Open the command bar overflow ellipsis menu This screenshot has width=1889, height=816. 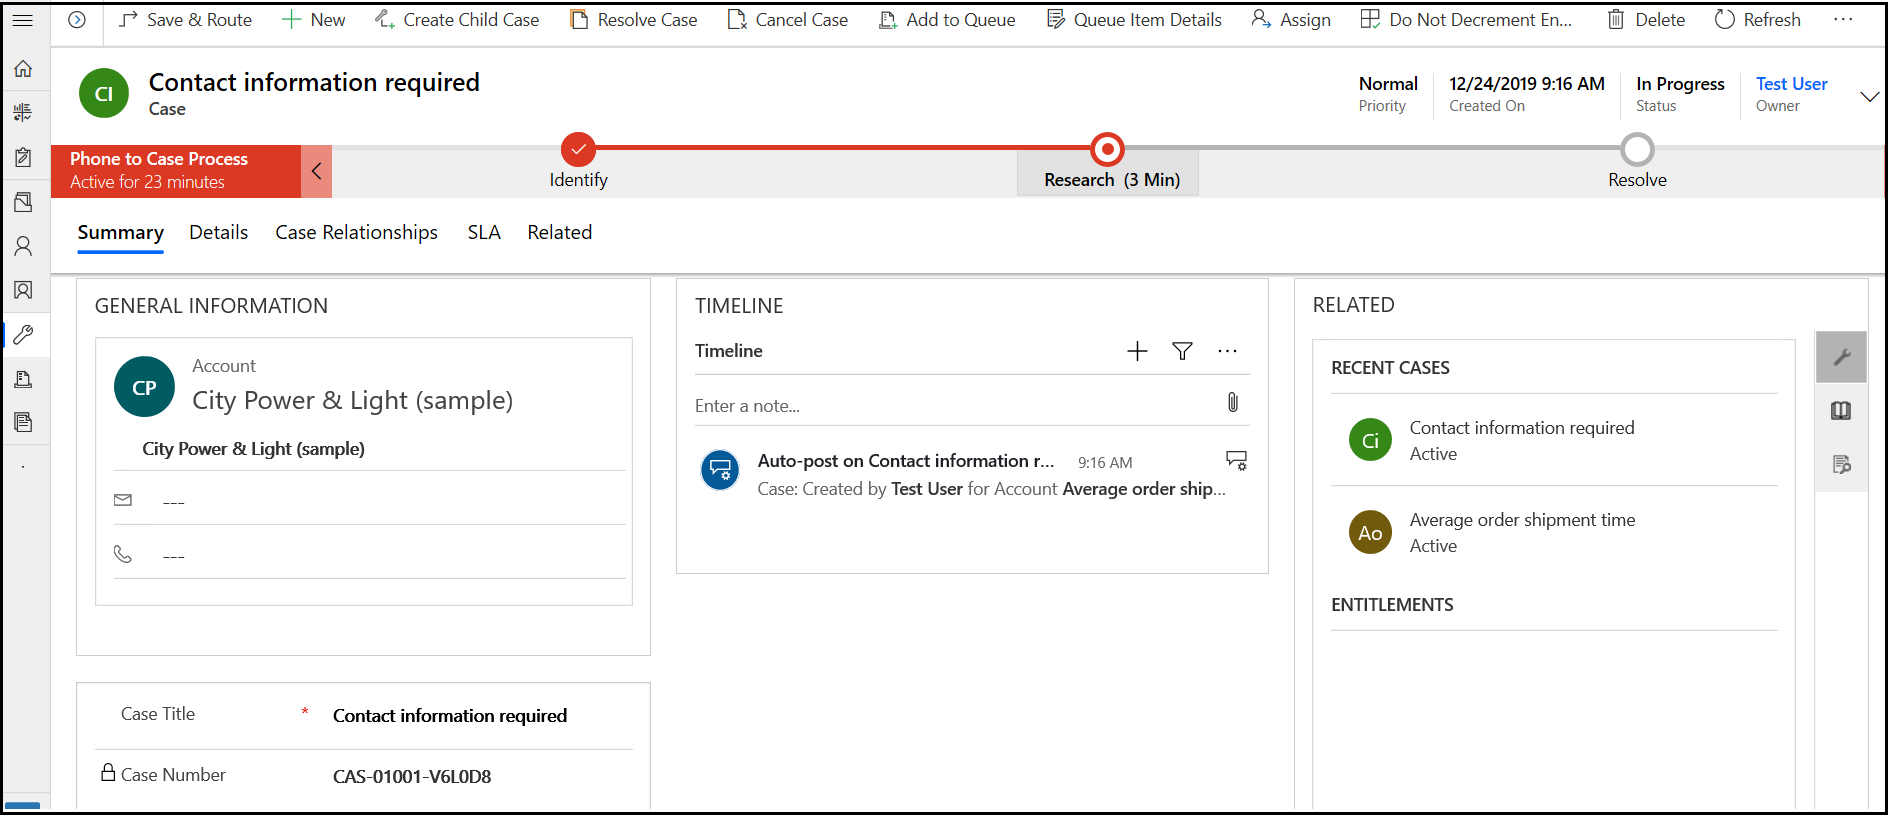tap(1843, 20)
